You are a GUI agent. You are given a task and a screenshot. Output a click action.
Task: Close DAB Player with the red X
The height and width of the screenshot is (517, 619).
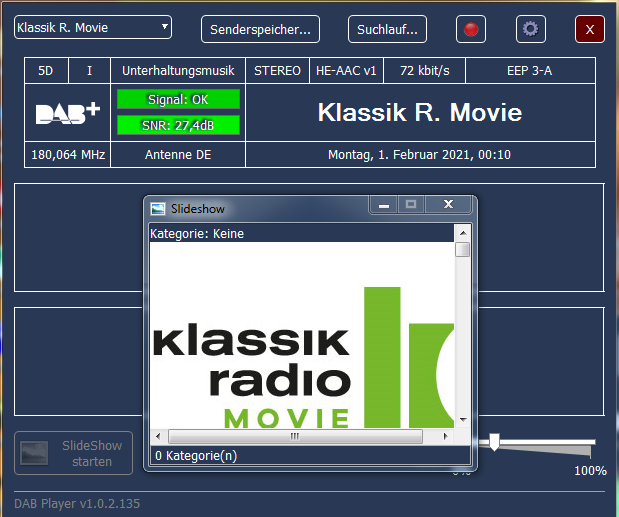pos(590,29)
